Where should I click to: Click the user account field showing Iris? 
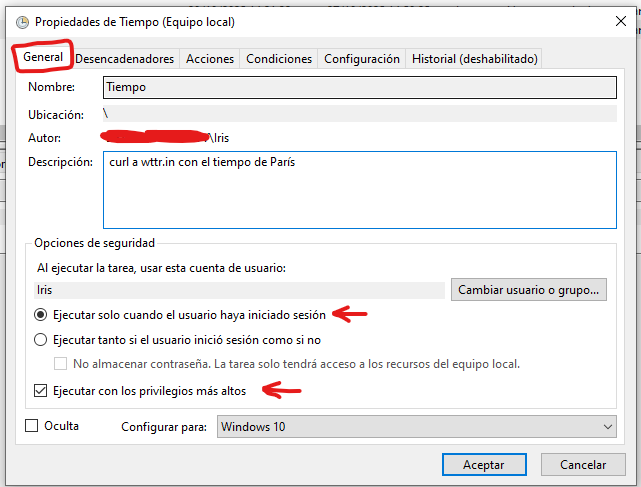tap(238, 290)
